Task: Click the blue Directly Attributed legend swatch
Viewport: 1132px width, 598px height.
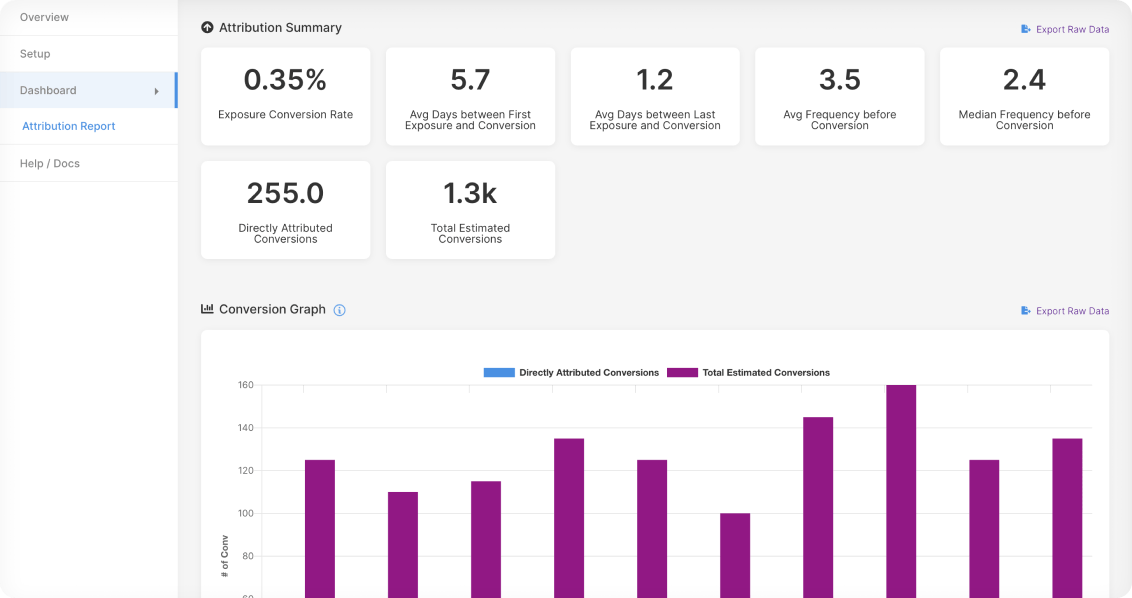Action: tap(498, 373)
